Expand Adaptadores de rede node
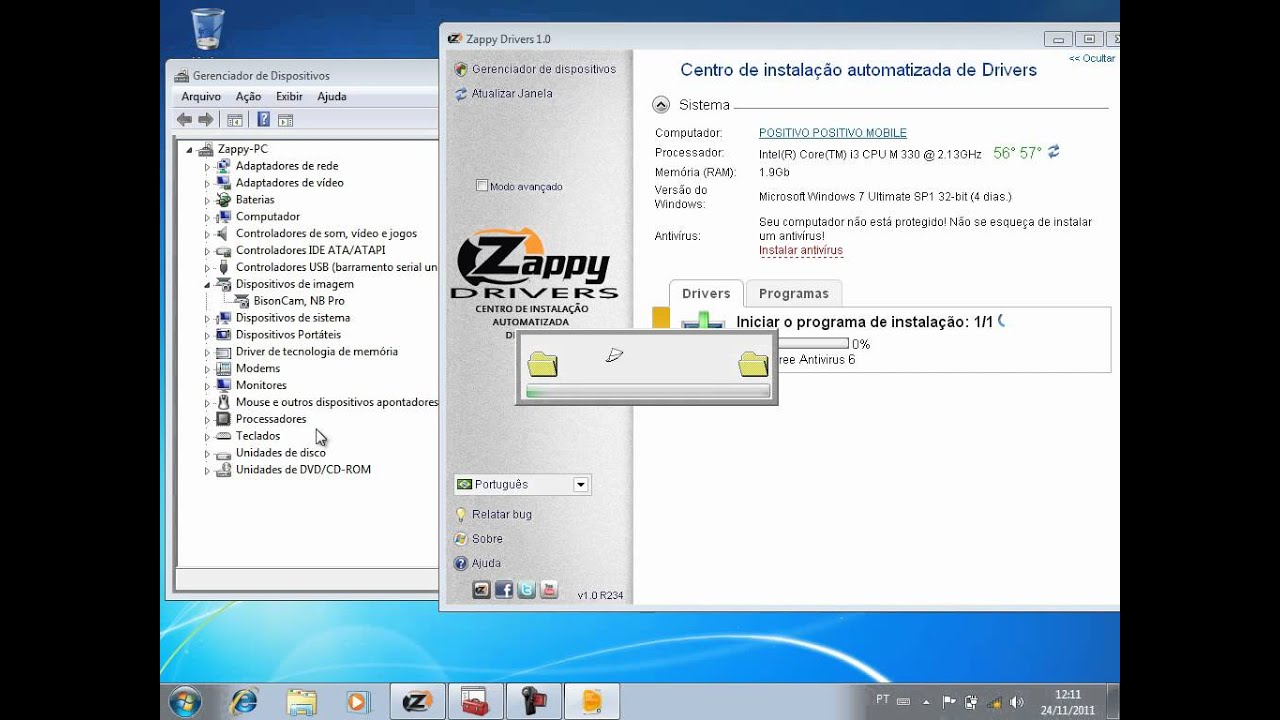Viewport: 1280px width, 720px height. [208, 166]
